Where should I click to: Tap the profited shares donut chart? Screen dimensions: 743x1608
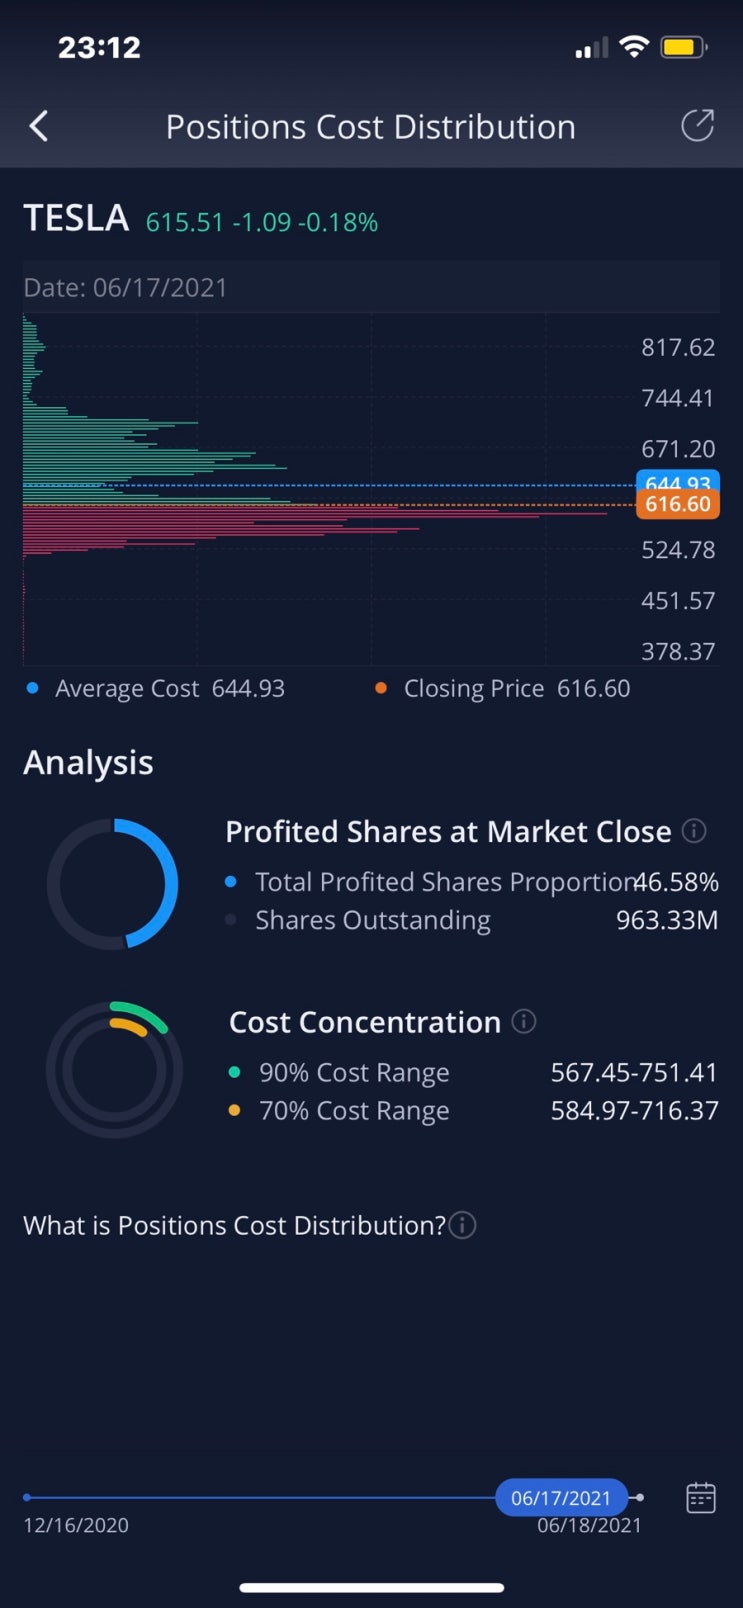[113, 883]
